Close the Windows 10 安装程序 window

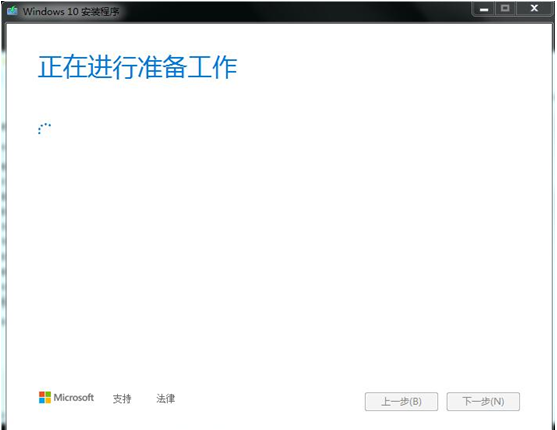point(534,9)
